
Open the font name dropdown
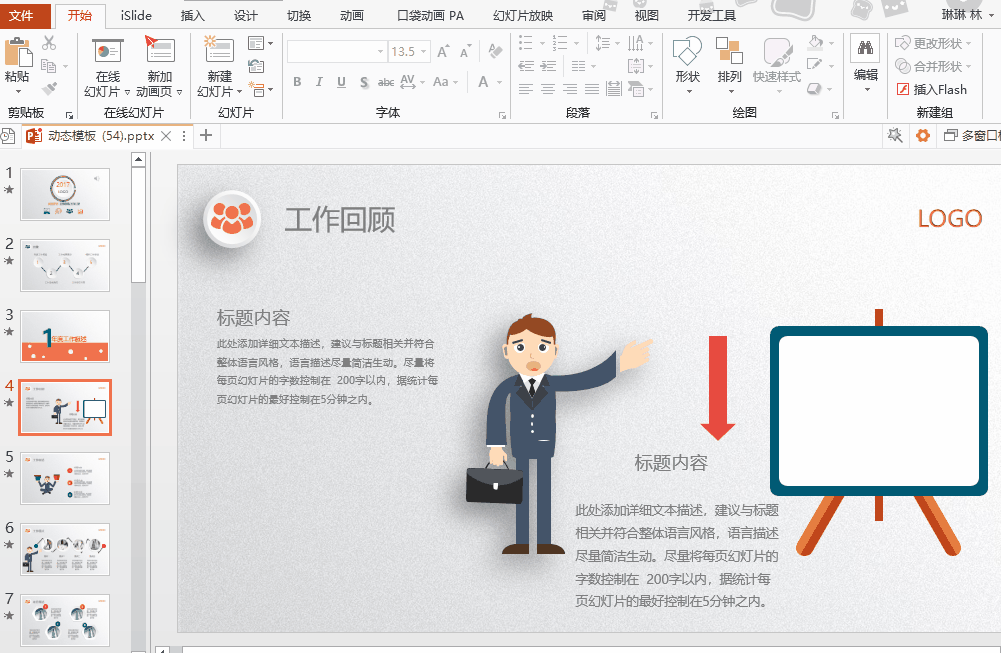point(379,50)
